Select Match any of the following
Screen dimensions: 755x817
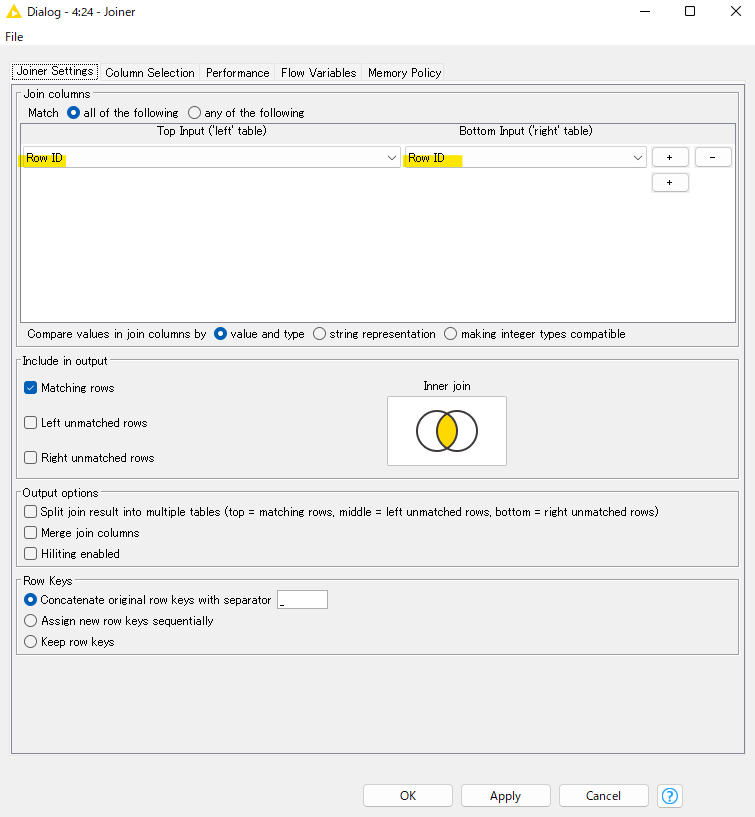click(194, 113)
